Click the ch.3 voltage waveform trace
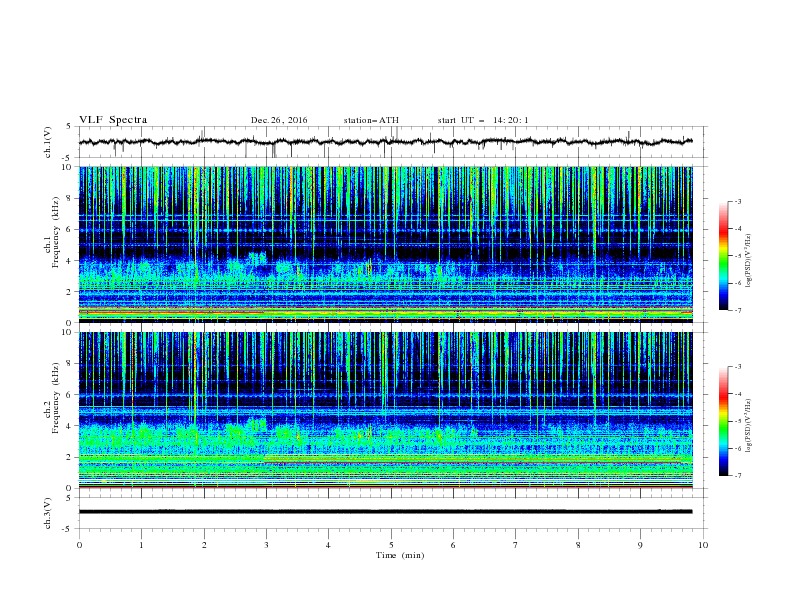 pyautogui.click(x=386, y=512)
